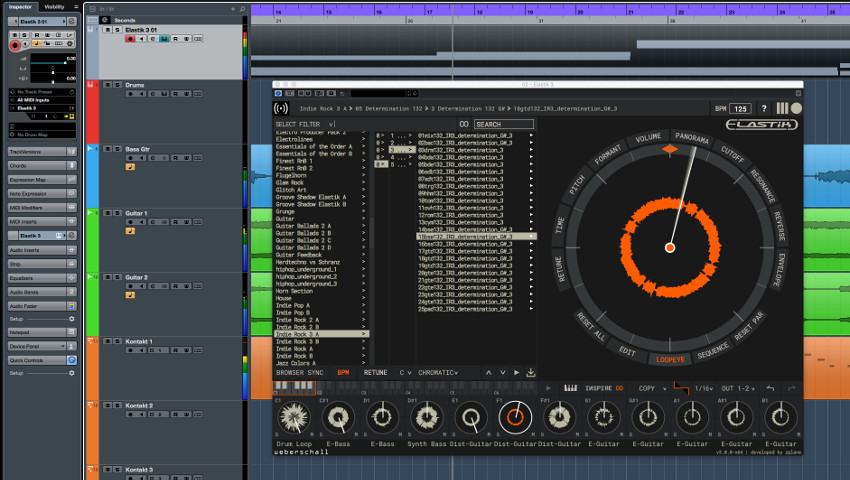Select the Drum Loop pad on C1

pos(294,417)
